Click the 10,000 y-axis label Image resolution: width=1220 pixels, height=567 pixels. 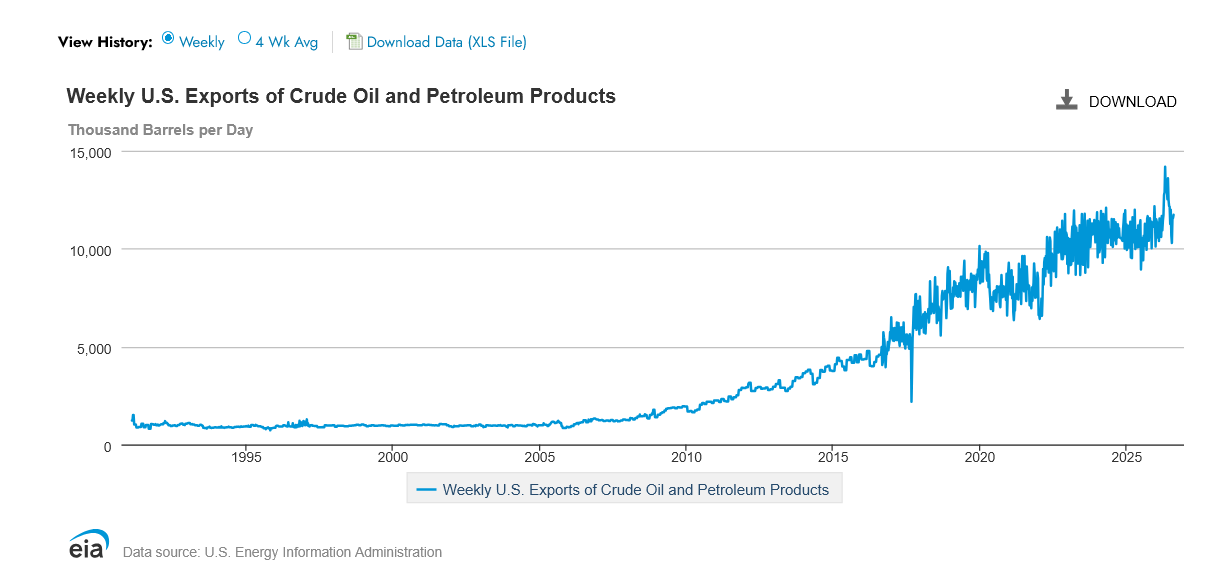89,250
